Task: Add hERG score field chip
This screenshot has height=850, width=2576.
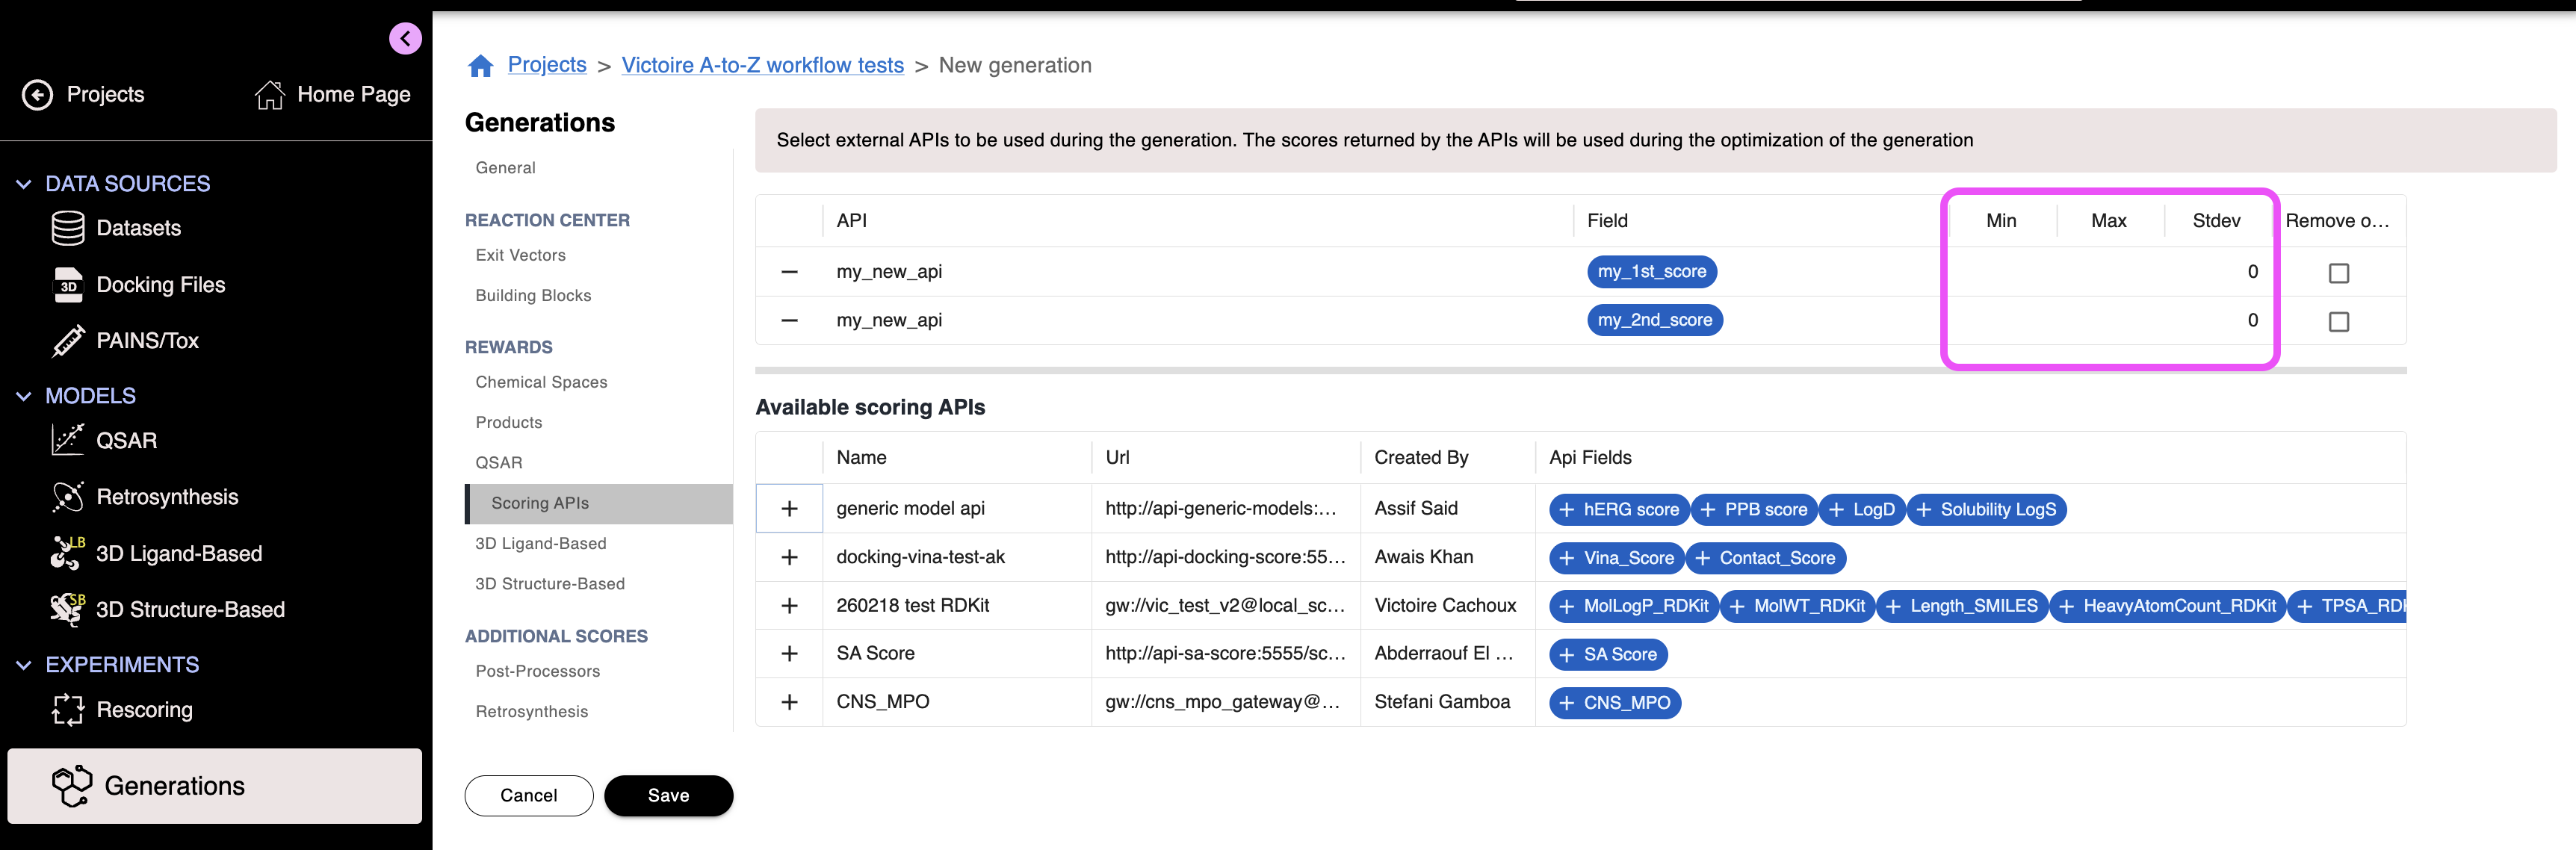Action: pos(1619,510)
